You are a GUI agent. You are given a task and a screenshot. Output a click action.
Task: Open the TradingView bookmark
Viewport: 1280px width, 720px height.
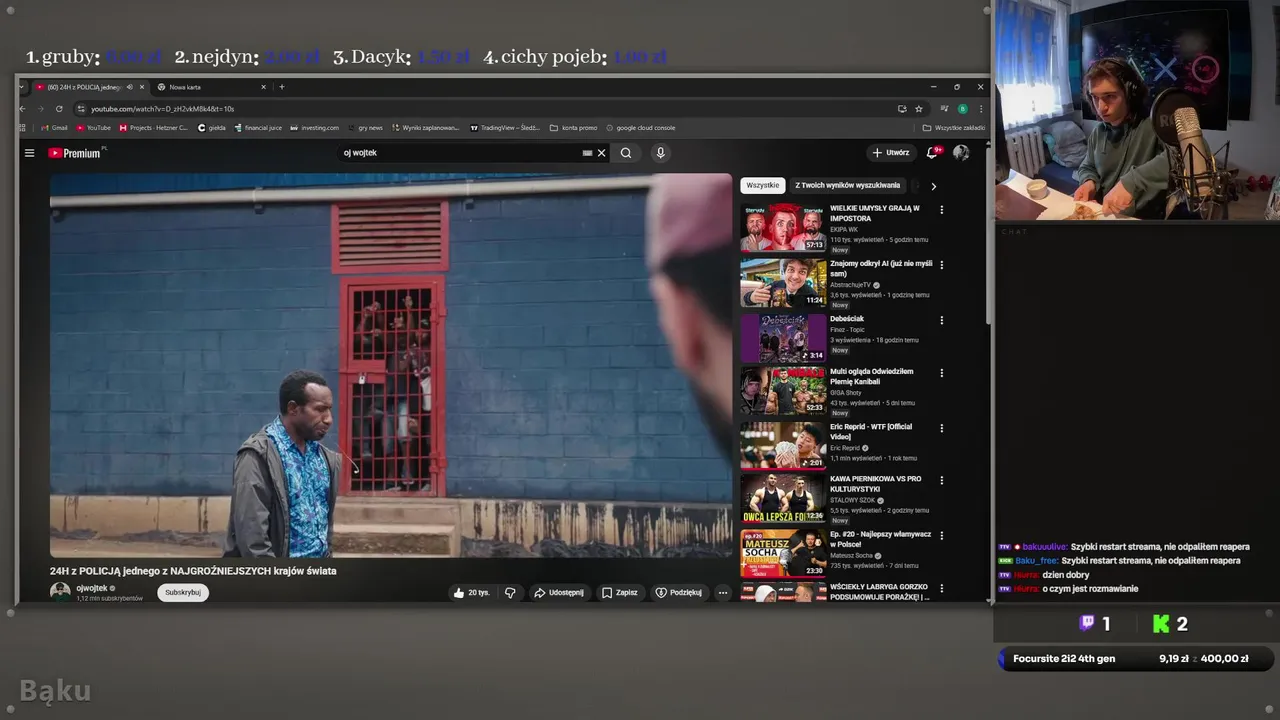tap(504, 128)
